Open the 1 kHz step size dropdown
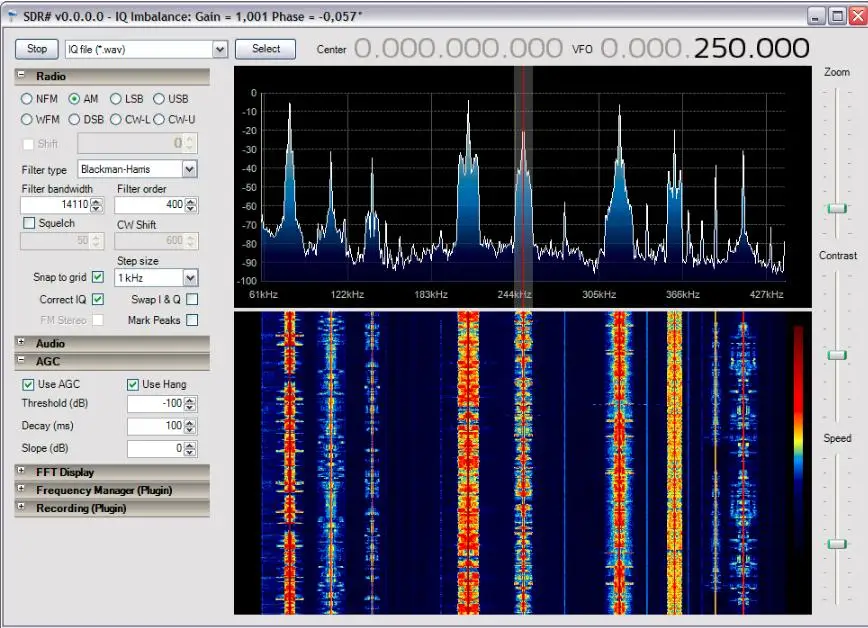 click(x=190, y=277)
